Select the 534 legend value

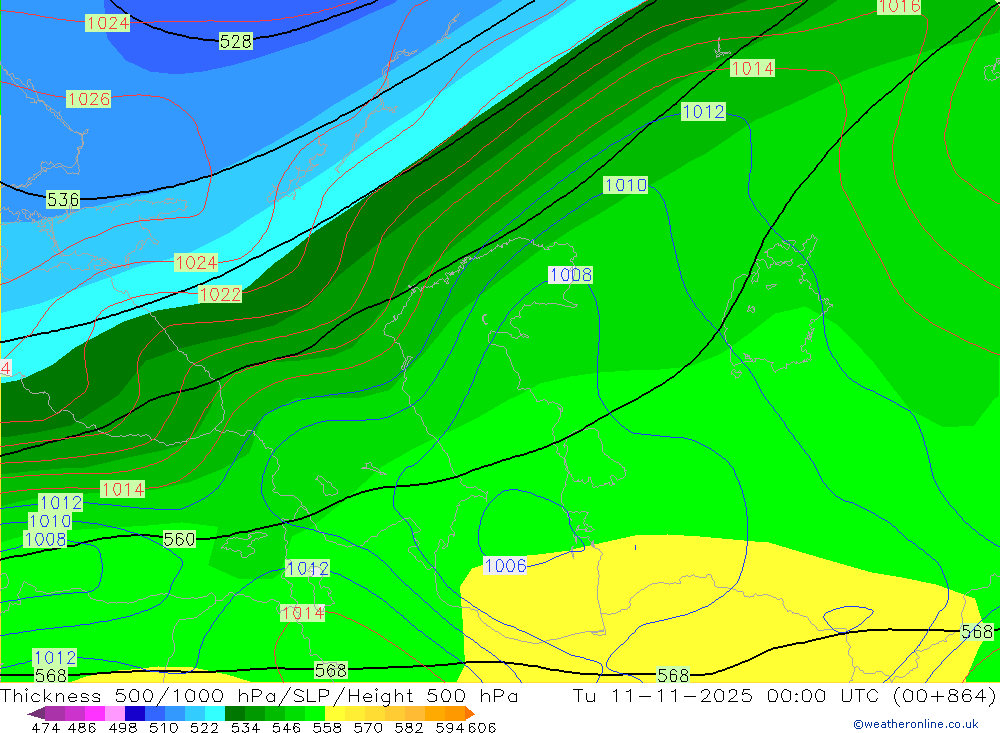(246, 727)
